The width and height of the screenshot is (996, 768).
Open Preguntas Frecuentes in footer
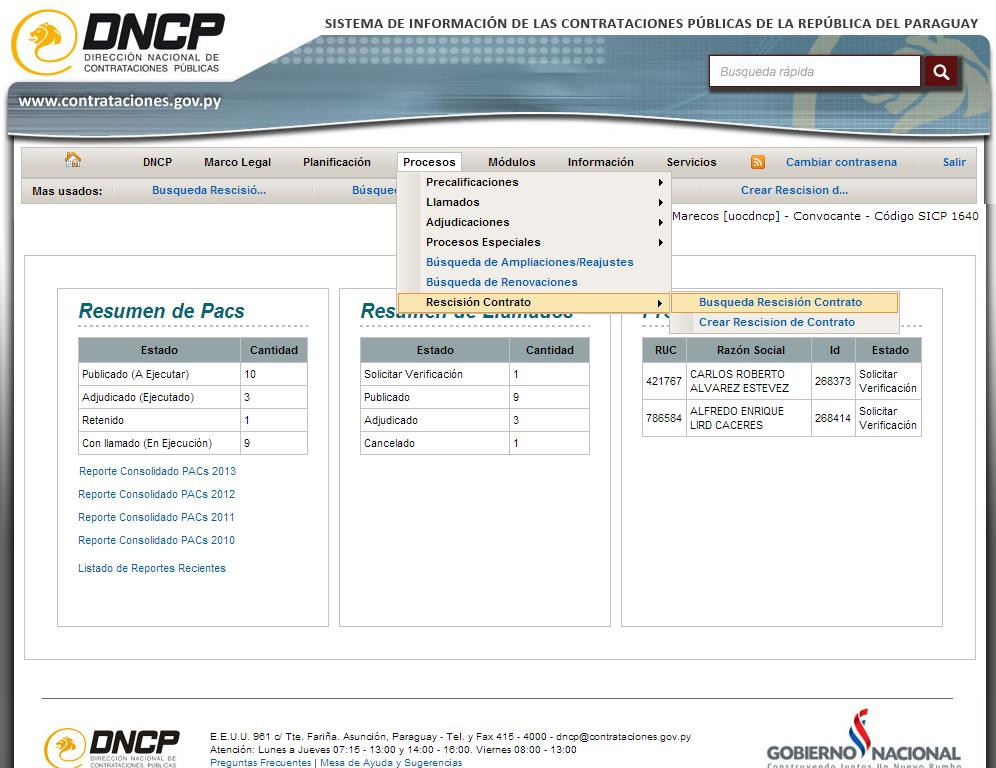tap(260, 762)
